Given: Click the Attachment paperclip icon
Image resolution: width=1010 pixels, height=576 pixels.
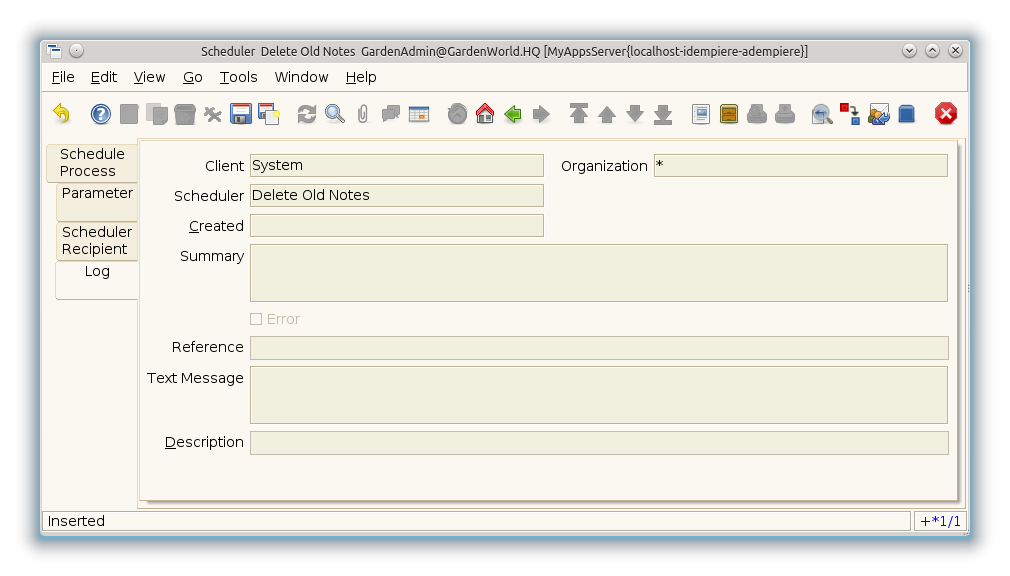Looking at the screenshot, I should pos(363,114).
